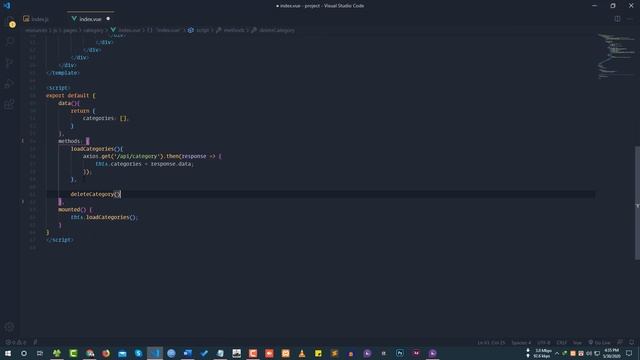Click the 'categories: [],' line
The image size is (640, 360).
click(106, 118)
